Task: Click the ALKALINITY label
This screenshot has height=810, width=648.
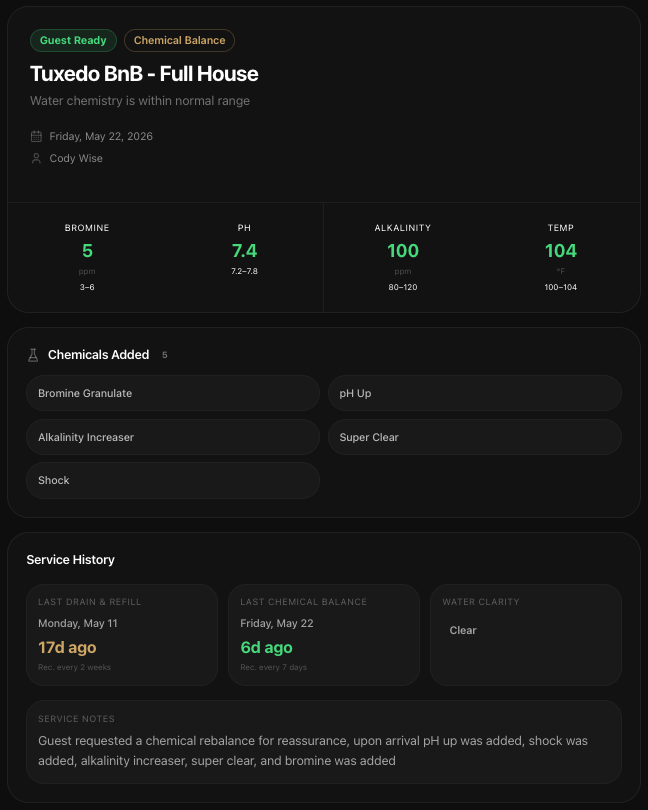Action: coord(403,228)
